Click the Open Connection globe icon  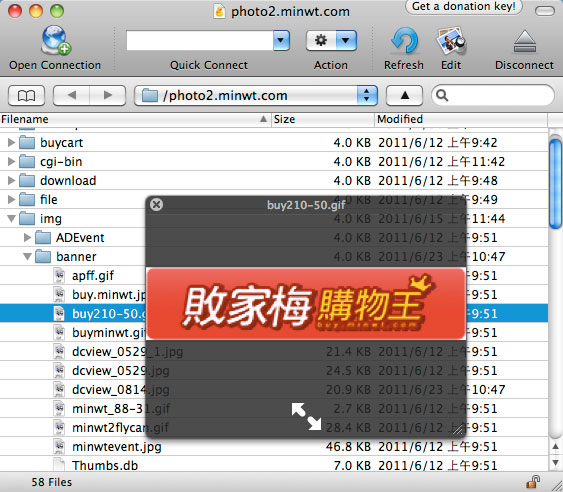[x=56, y=40]
